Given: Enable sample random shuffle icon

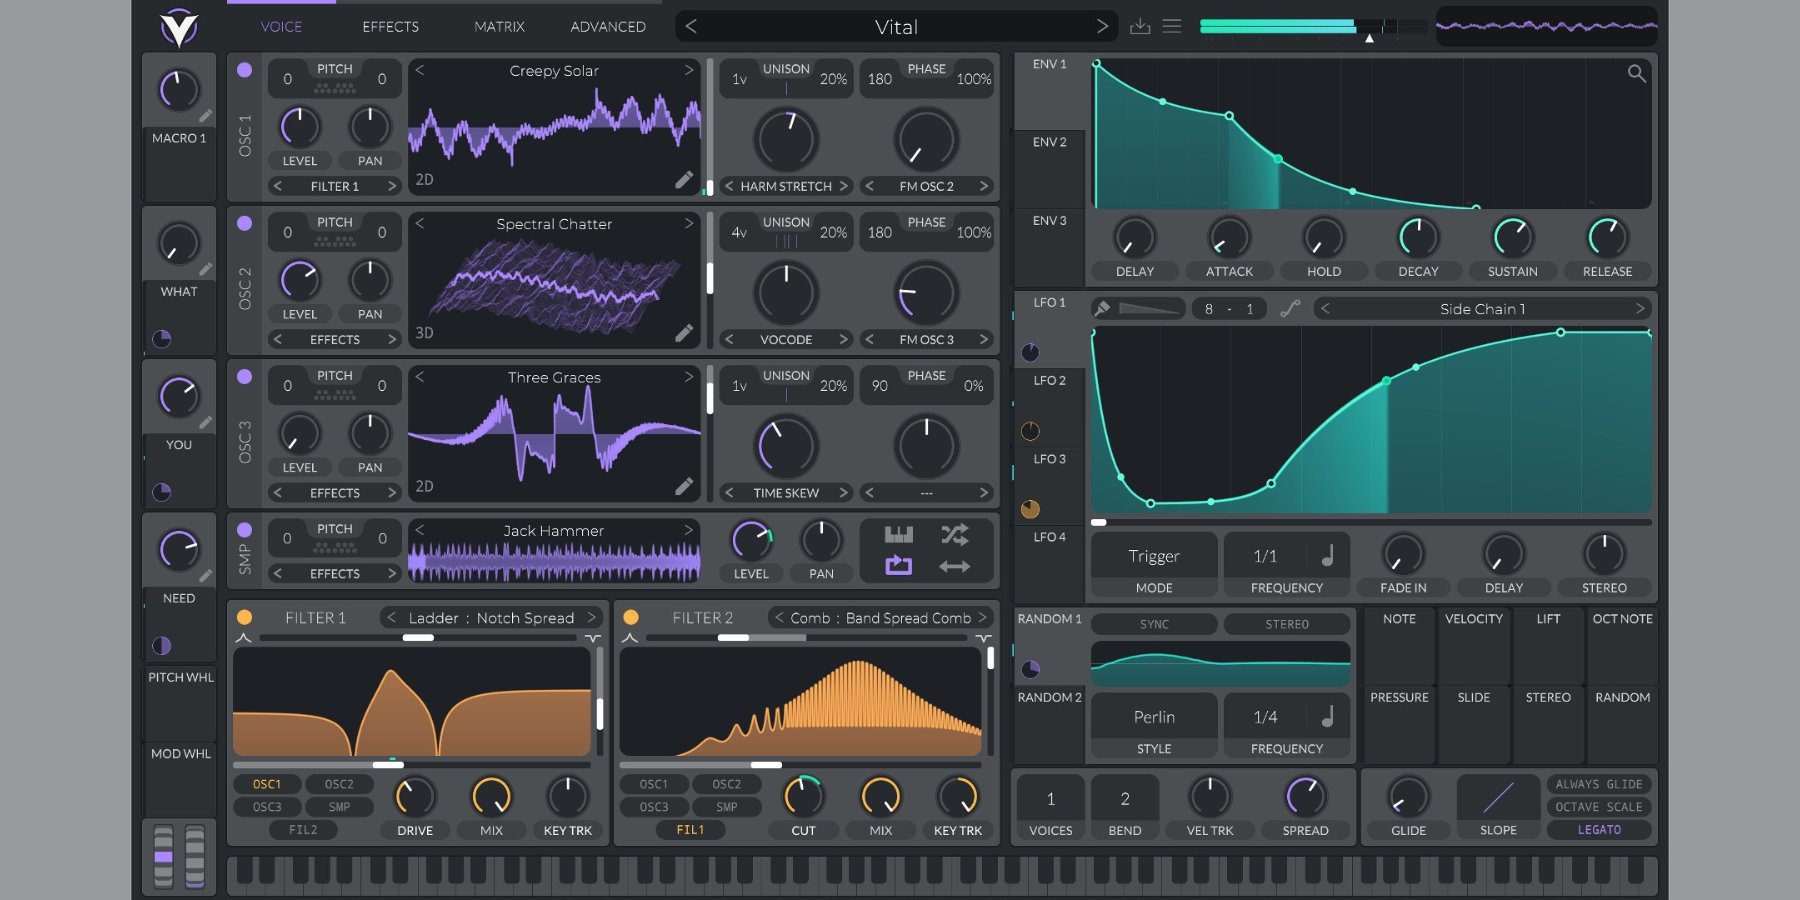Looking at the screenshot, I should (954, 535).
